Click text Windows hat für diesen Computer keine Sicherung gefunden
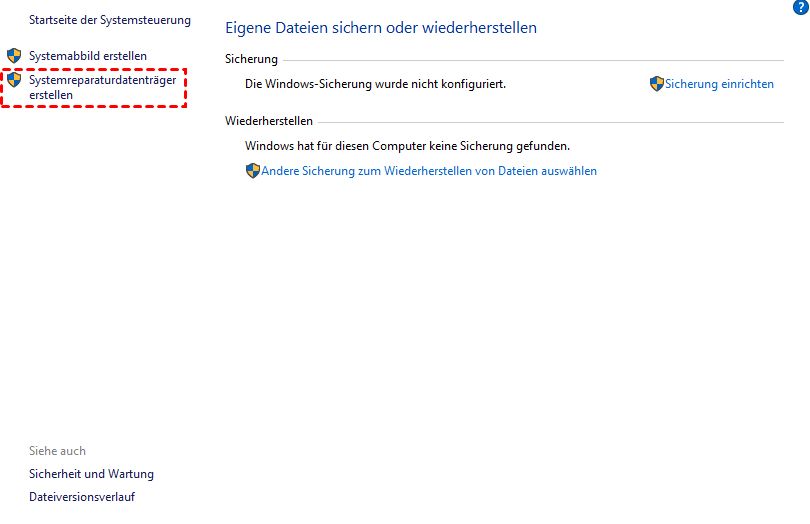Viewport: 810px width, 524px height. click(407, 146)
